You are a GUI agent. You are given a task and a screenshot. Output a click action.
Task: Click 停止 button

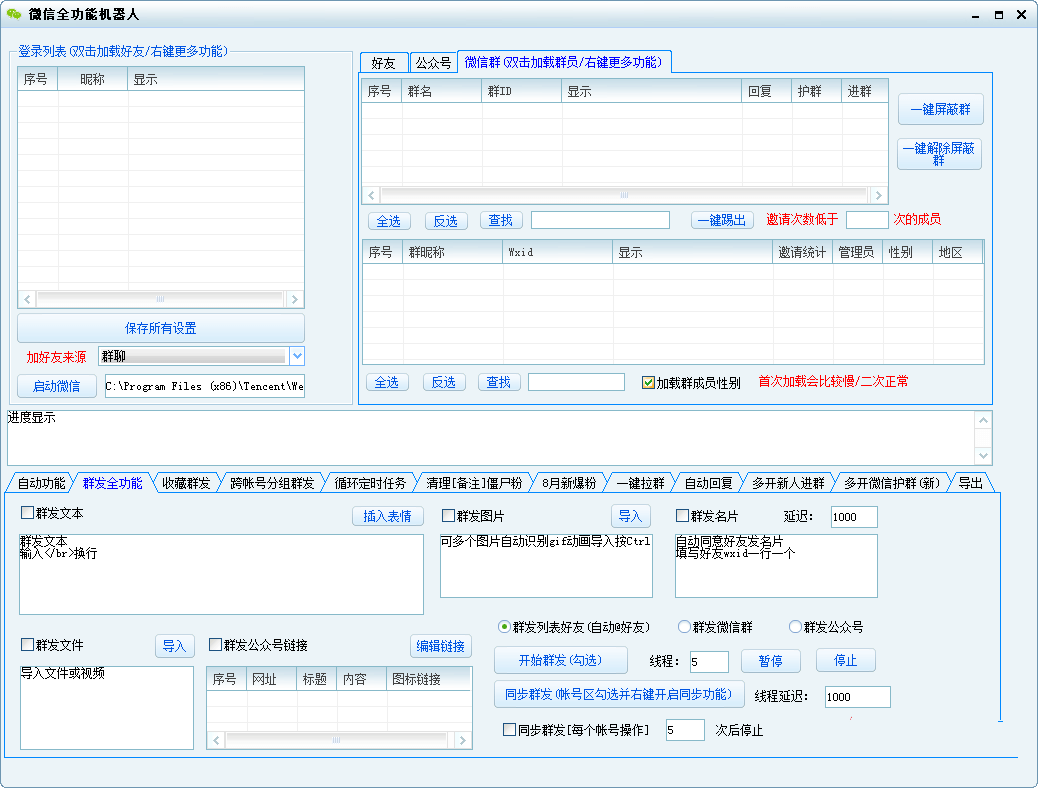pos(845,660)
